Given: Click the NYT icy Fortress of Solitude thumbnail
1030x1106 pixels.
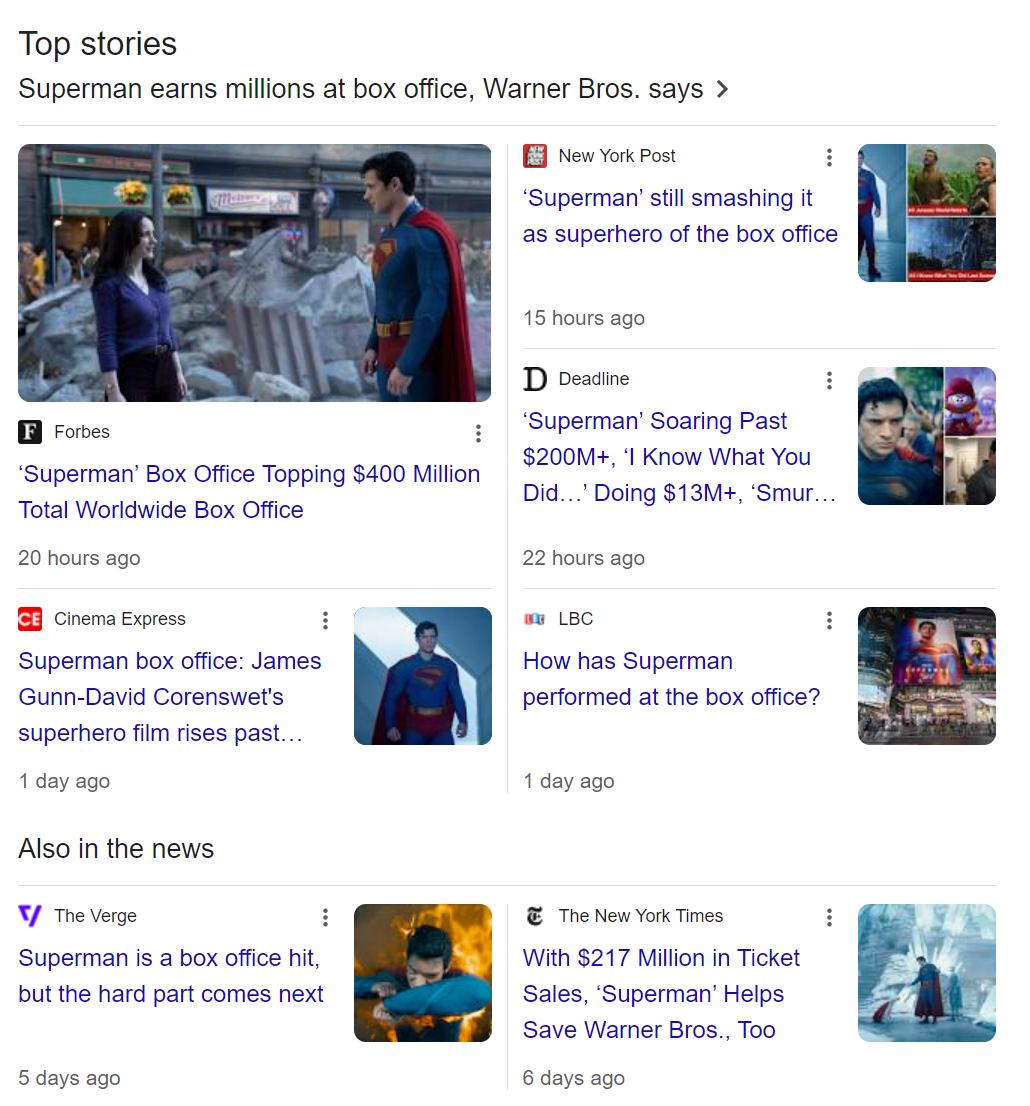Looking at the screenshot, I should 926,973.
